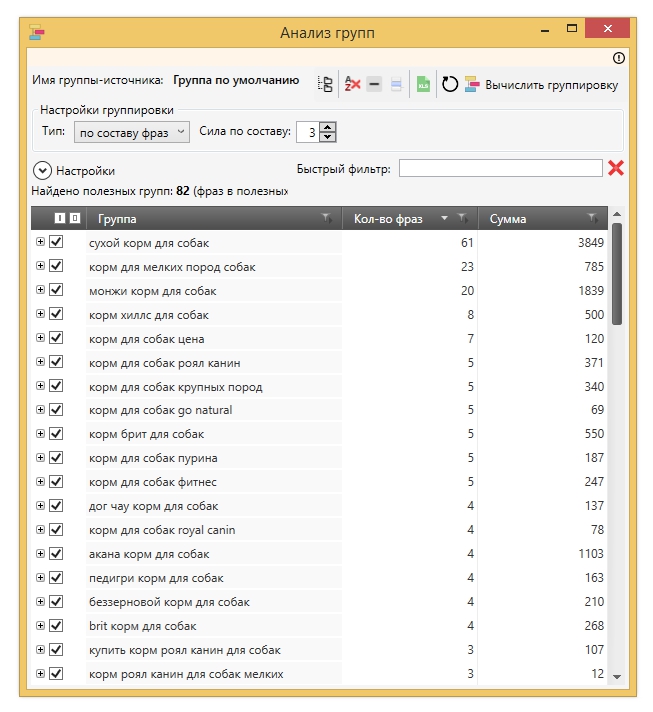Increase Сила по составу value
The width and height of the screenshot is (653, 712).
[x=328, y=127]
